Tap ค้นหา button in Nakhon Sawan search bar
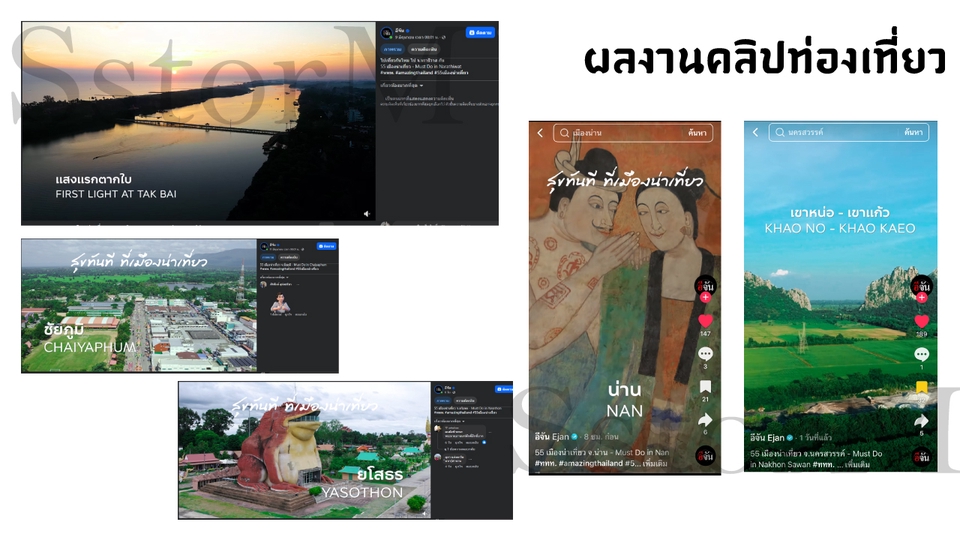 tap(913, 132)
